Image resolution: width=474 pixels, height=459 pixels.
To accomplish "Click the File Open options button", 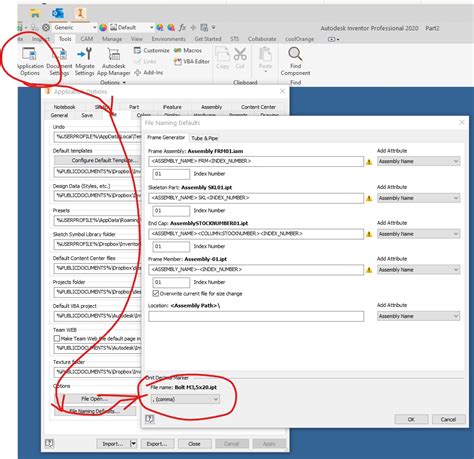I will coord(95,399).
